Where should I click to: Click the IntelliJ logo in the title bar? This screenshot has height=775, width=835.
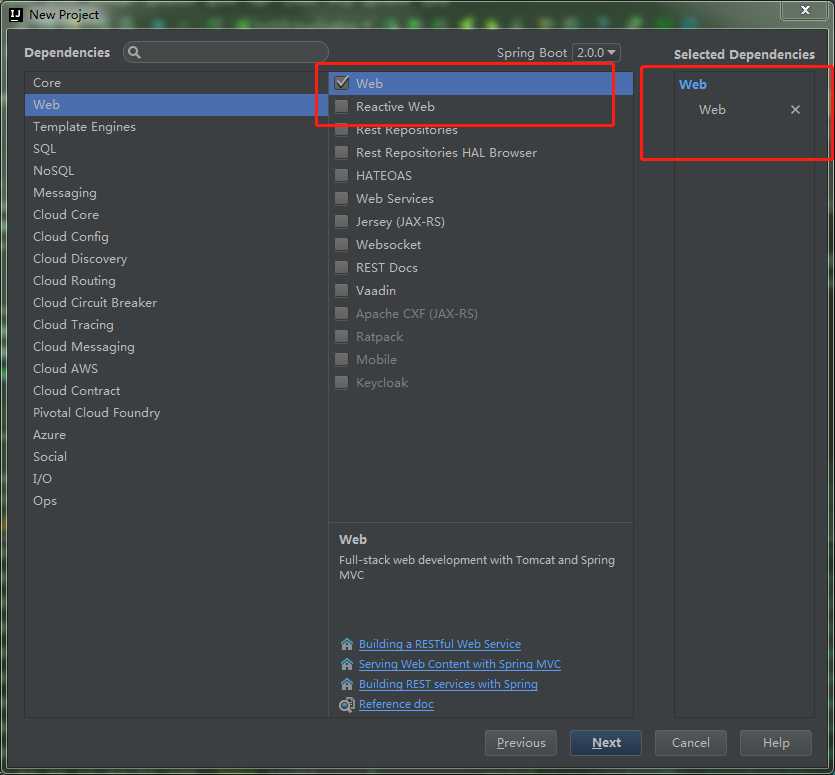coord(16,14)
